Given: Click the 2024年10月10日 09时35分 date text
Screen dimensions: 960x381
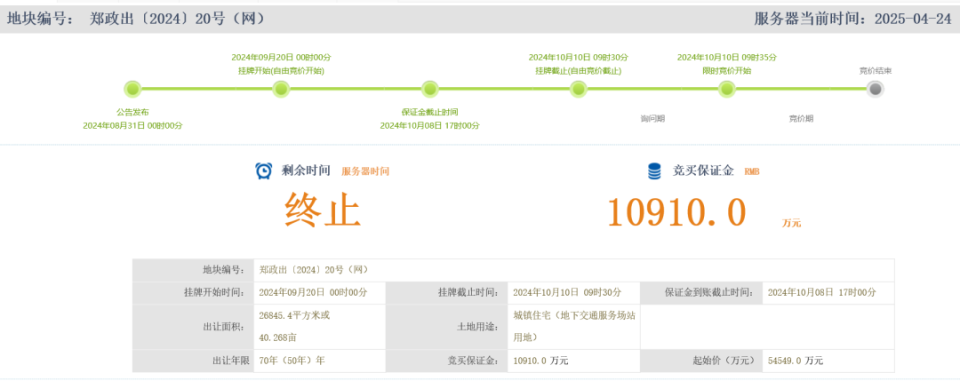Looking at the screenshot, I should (727, 57).
